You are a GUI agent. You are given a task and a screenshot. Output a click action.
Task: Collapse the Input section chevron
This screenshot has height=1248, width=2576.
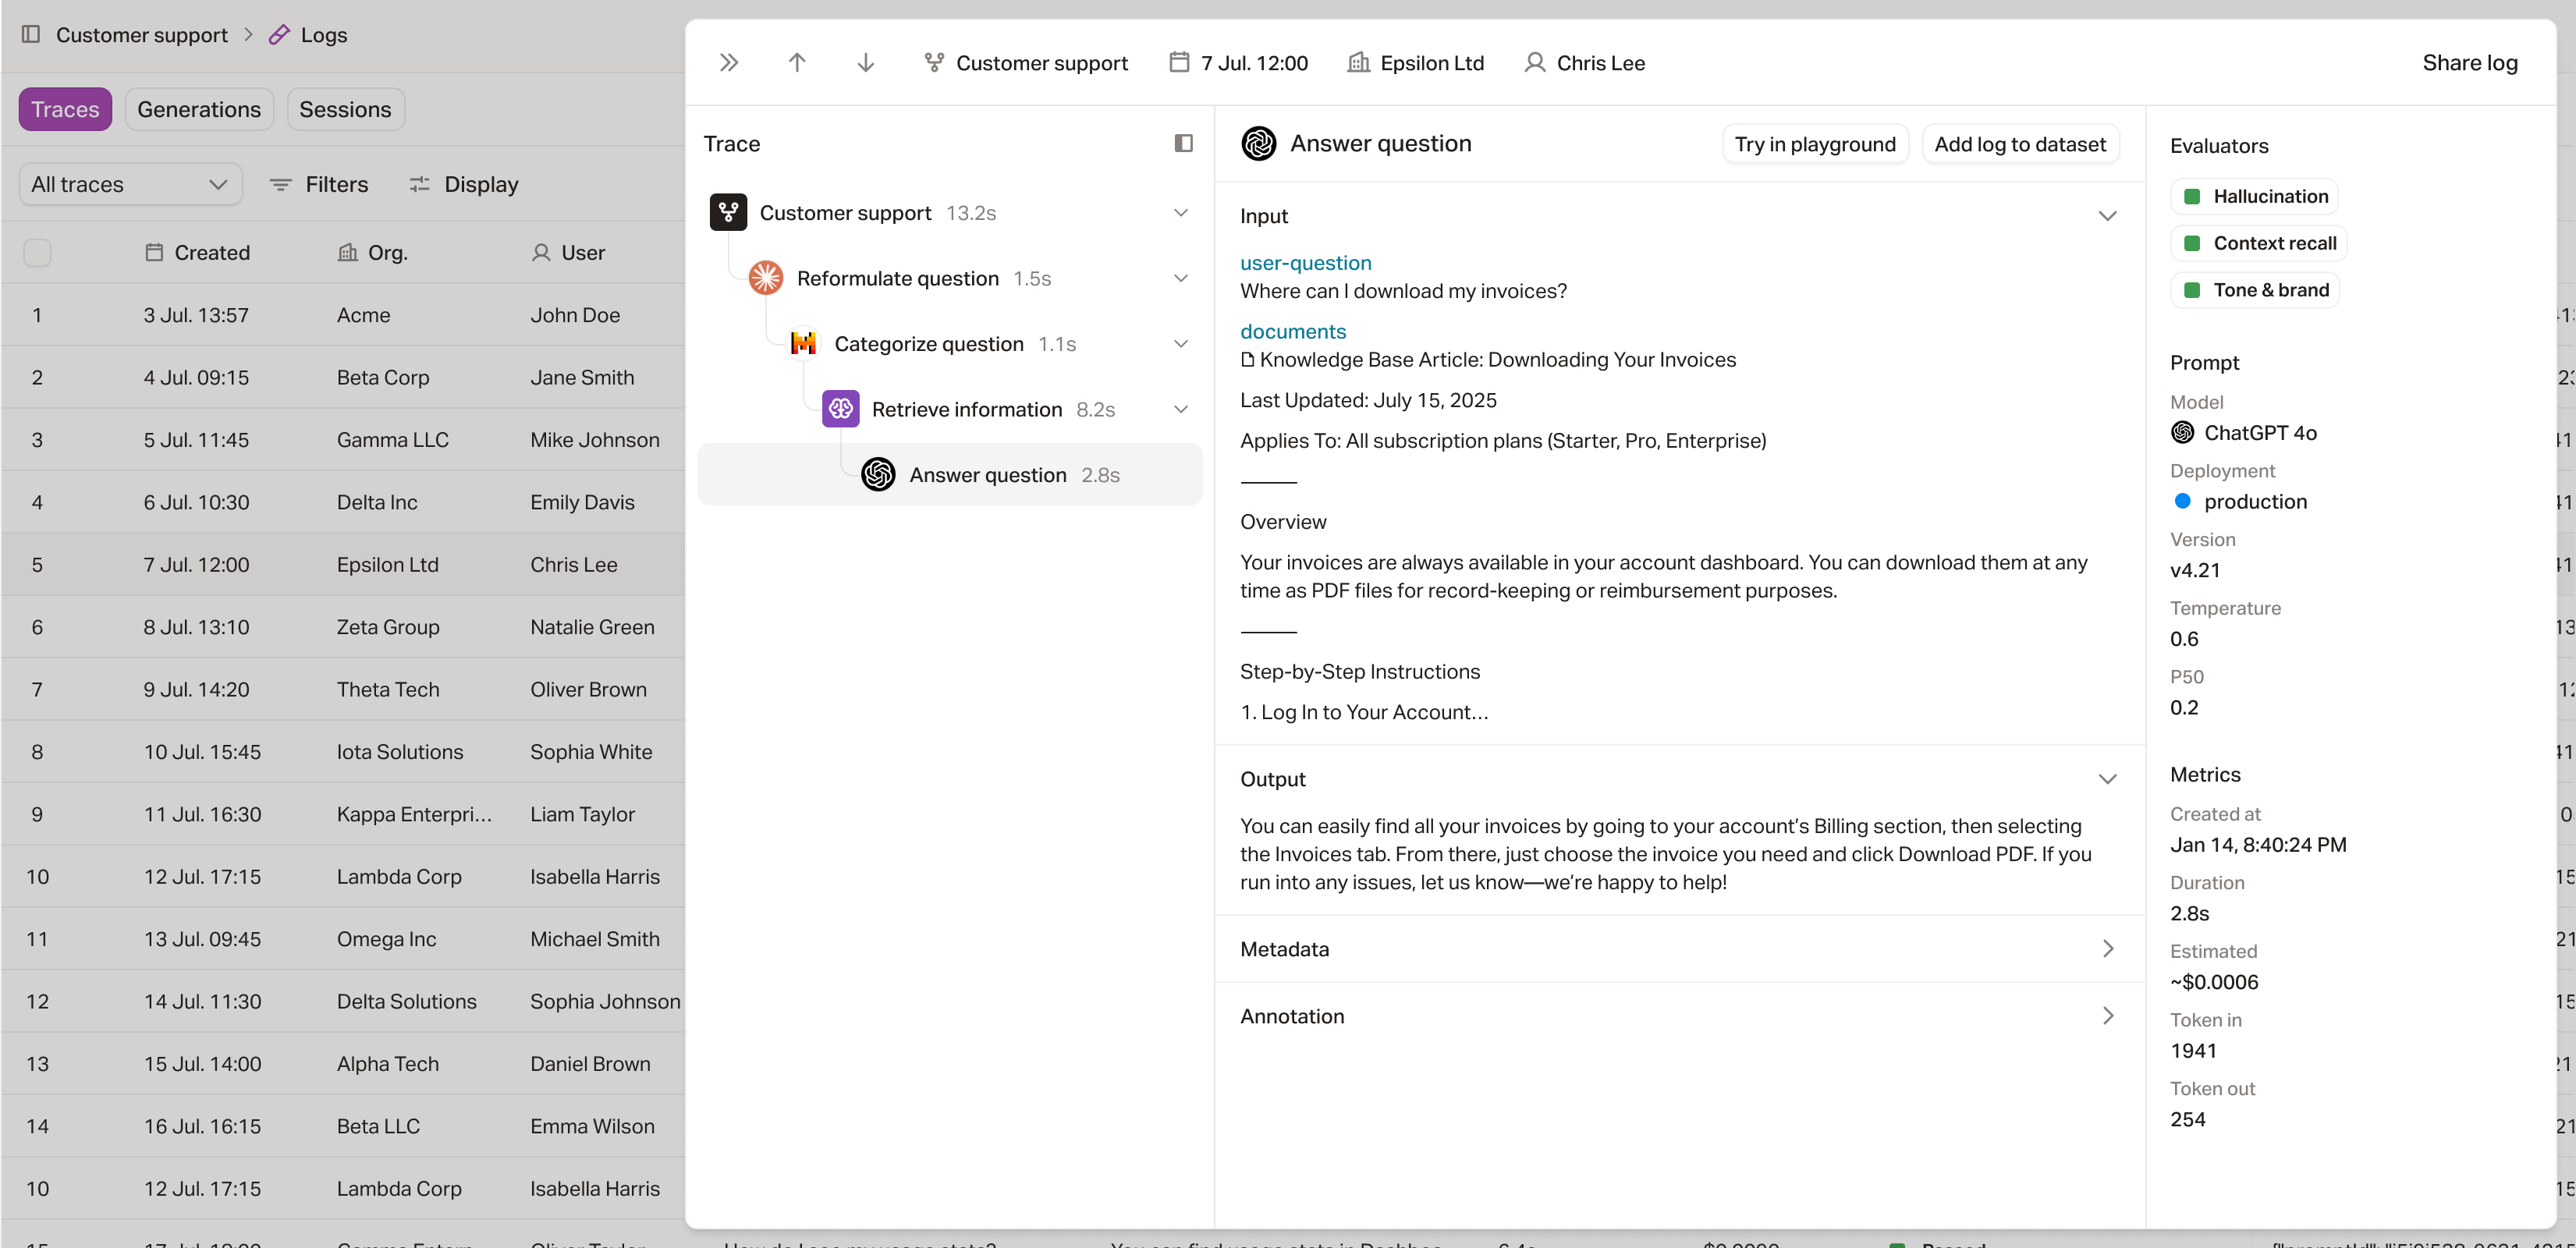tap(2107, 216)
